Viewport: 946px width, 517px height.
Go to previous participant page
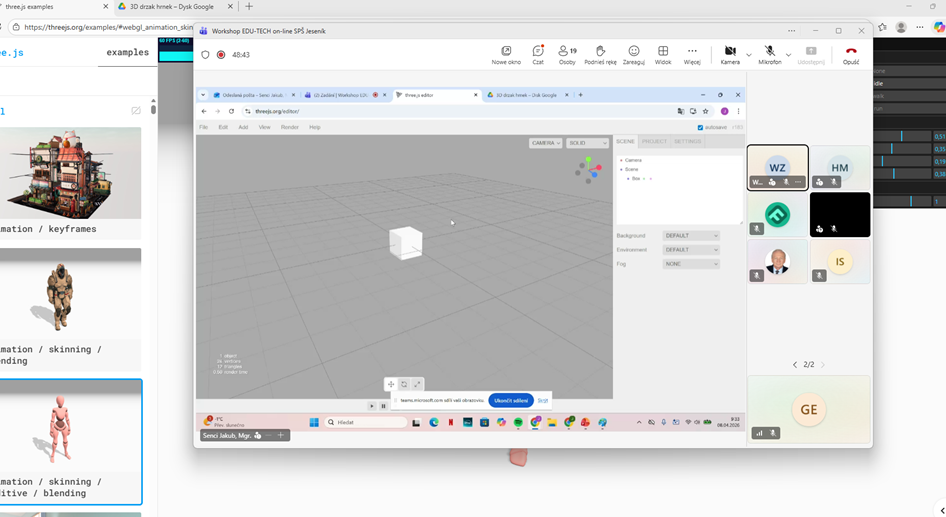coord(795,365)
